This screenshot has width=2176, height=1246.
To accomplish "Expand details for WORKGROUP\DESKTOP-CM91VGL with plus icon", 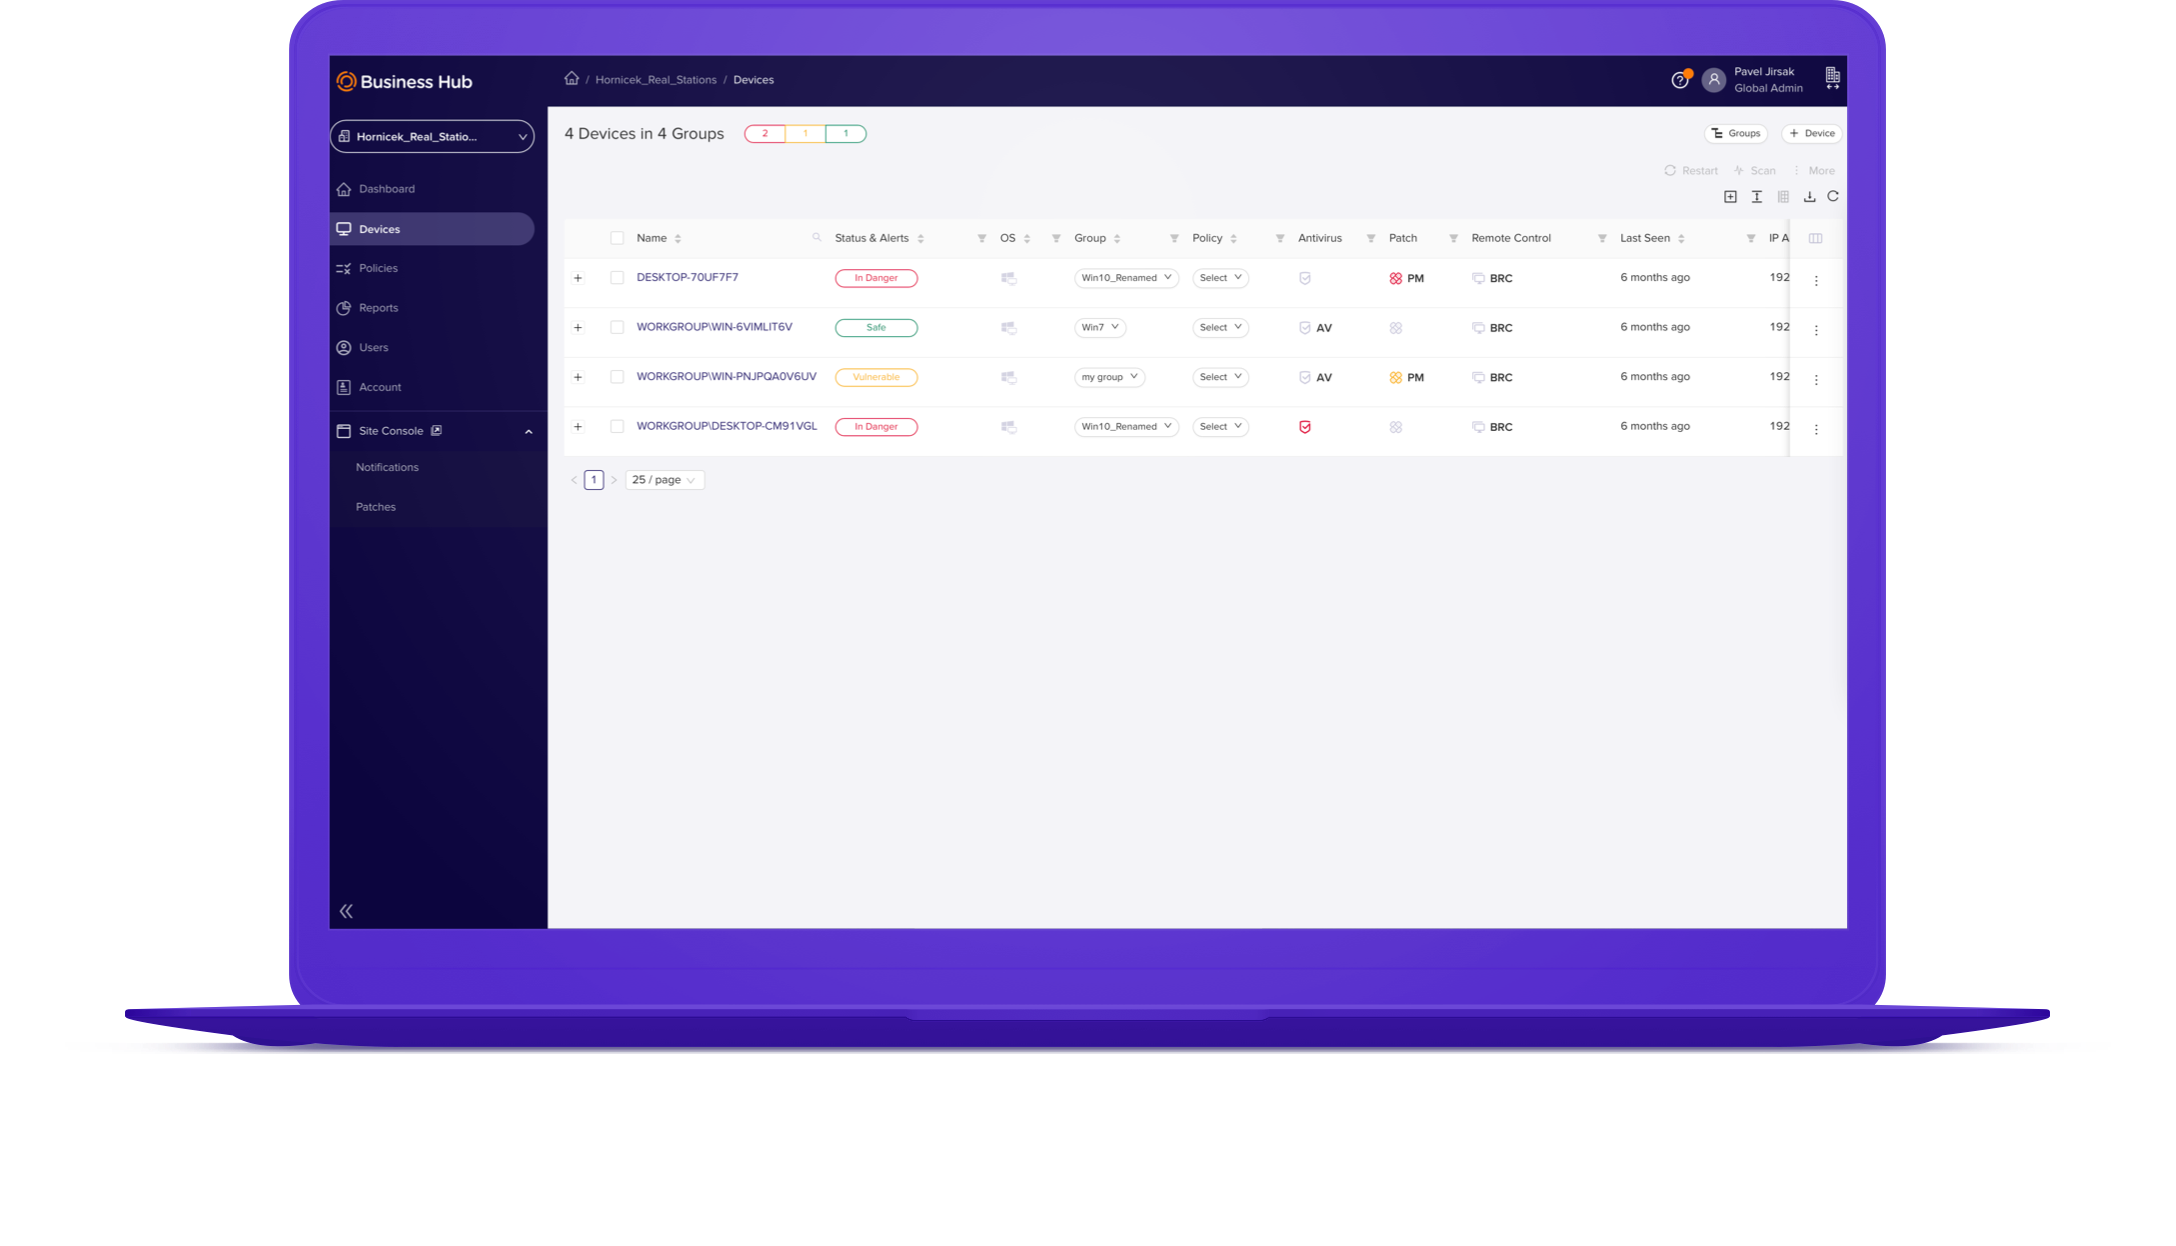I will point(578,426).
